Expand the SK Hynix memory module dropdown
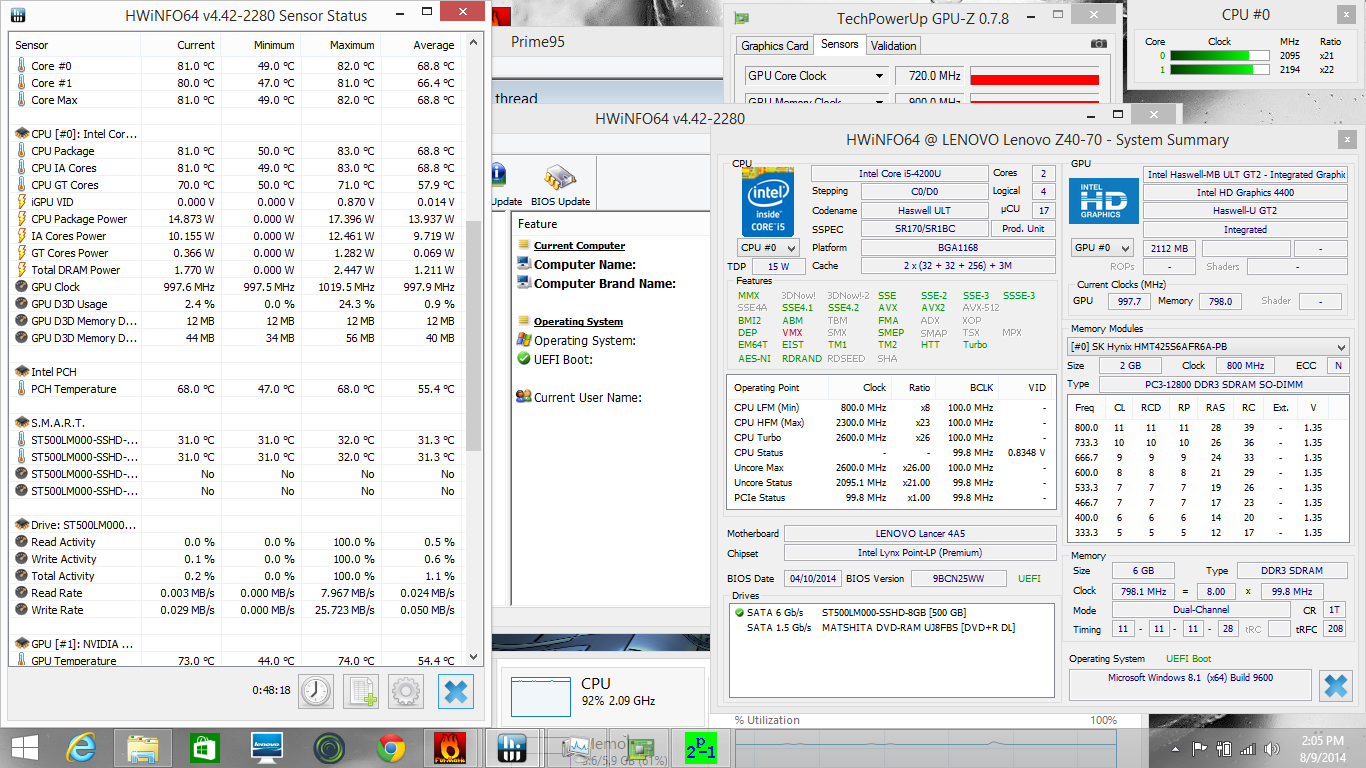 pyautogui.click(x=1209, y=347)
